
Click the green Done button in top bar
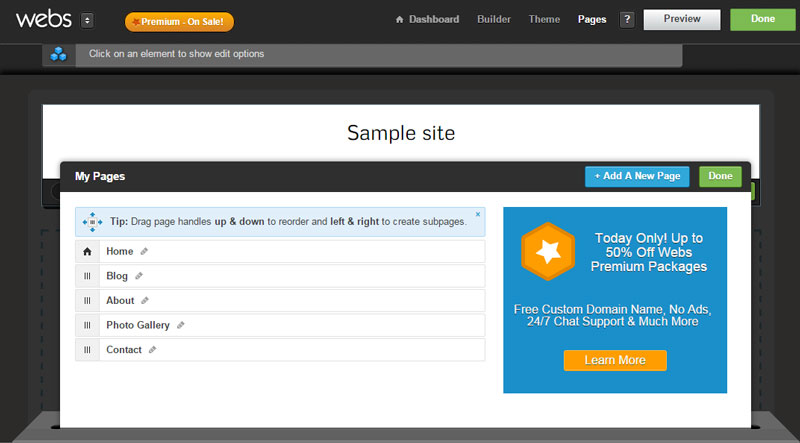coord(763,19)
